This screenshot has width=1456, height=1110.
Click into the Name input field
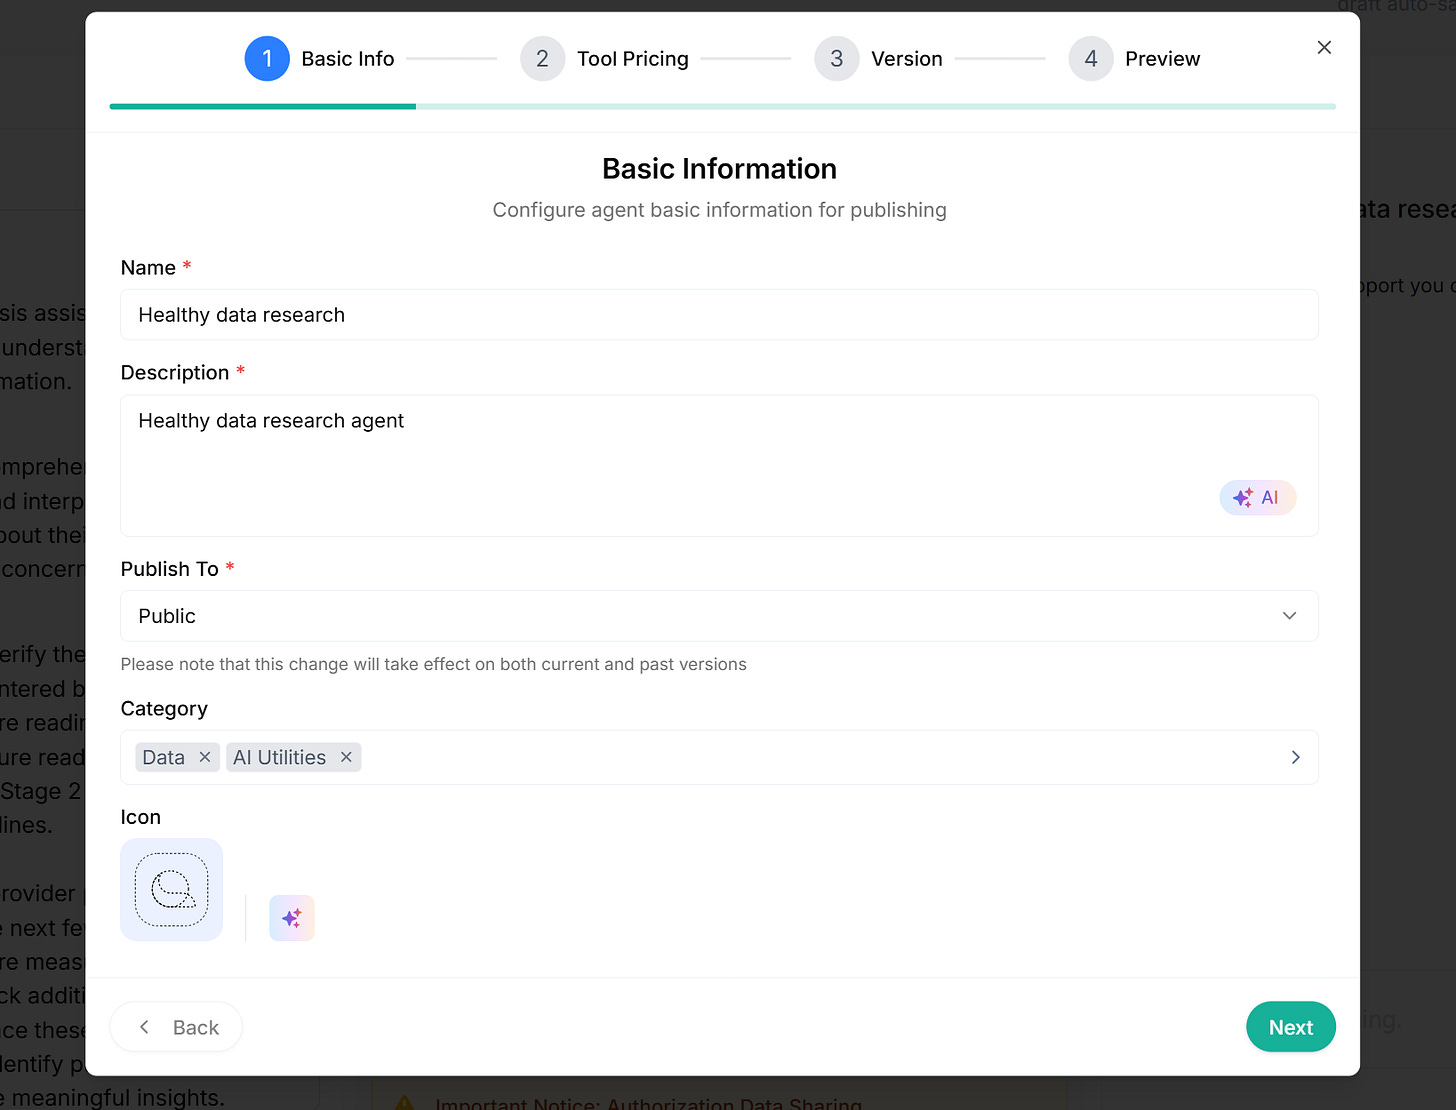719,315
